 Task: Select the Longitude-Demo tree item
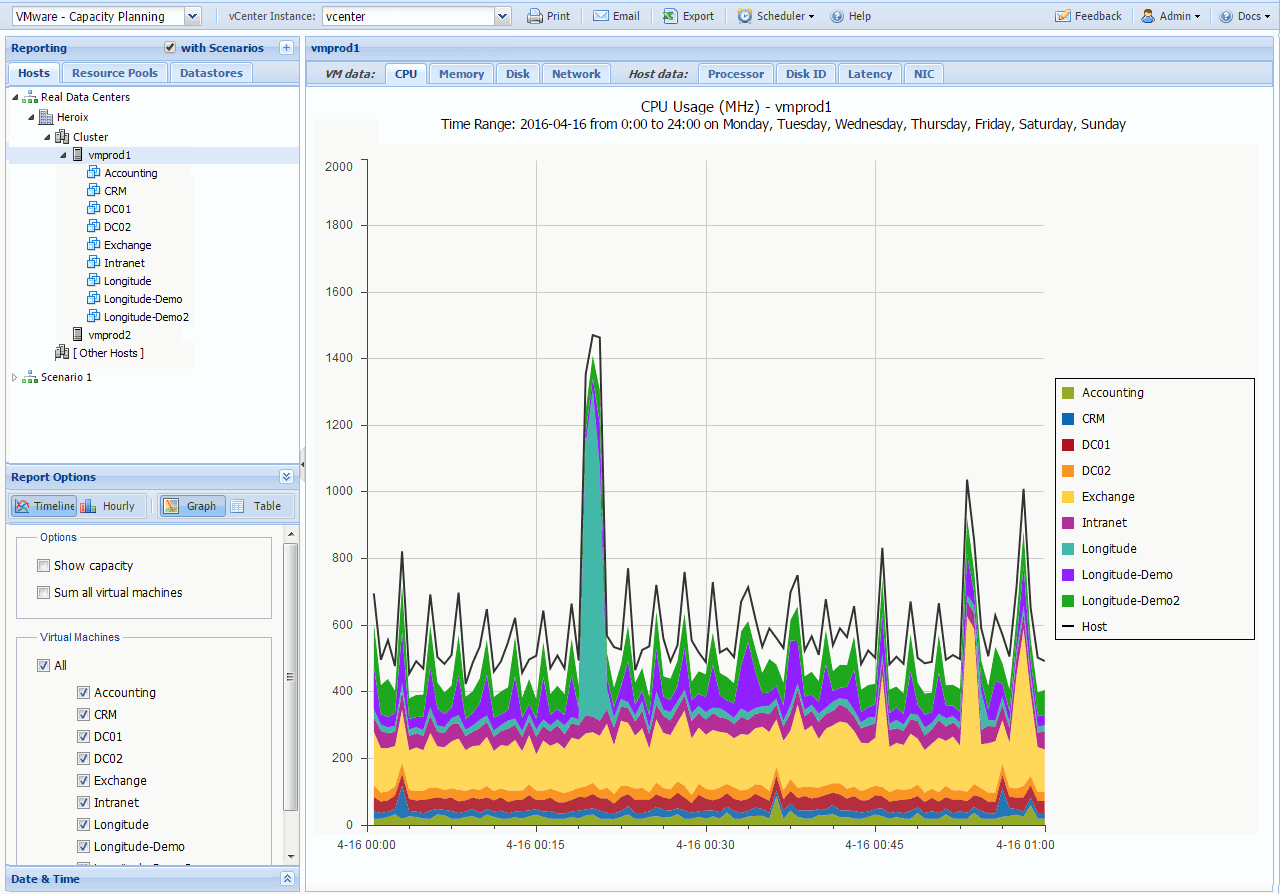(x=143, y=299)
